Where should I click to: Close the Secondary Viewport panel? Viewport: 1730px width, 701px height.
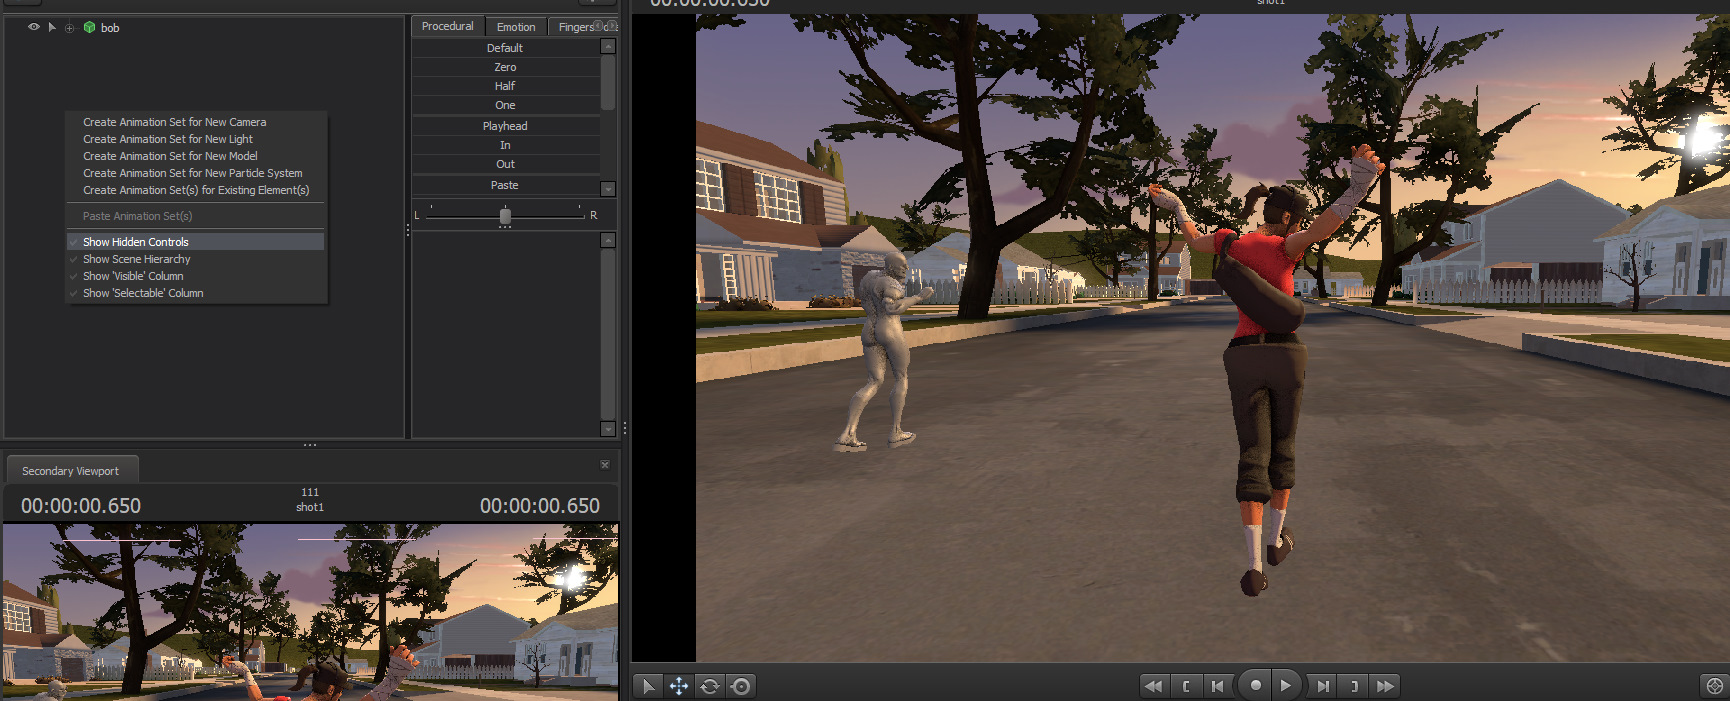tap(605, 465)
